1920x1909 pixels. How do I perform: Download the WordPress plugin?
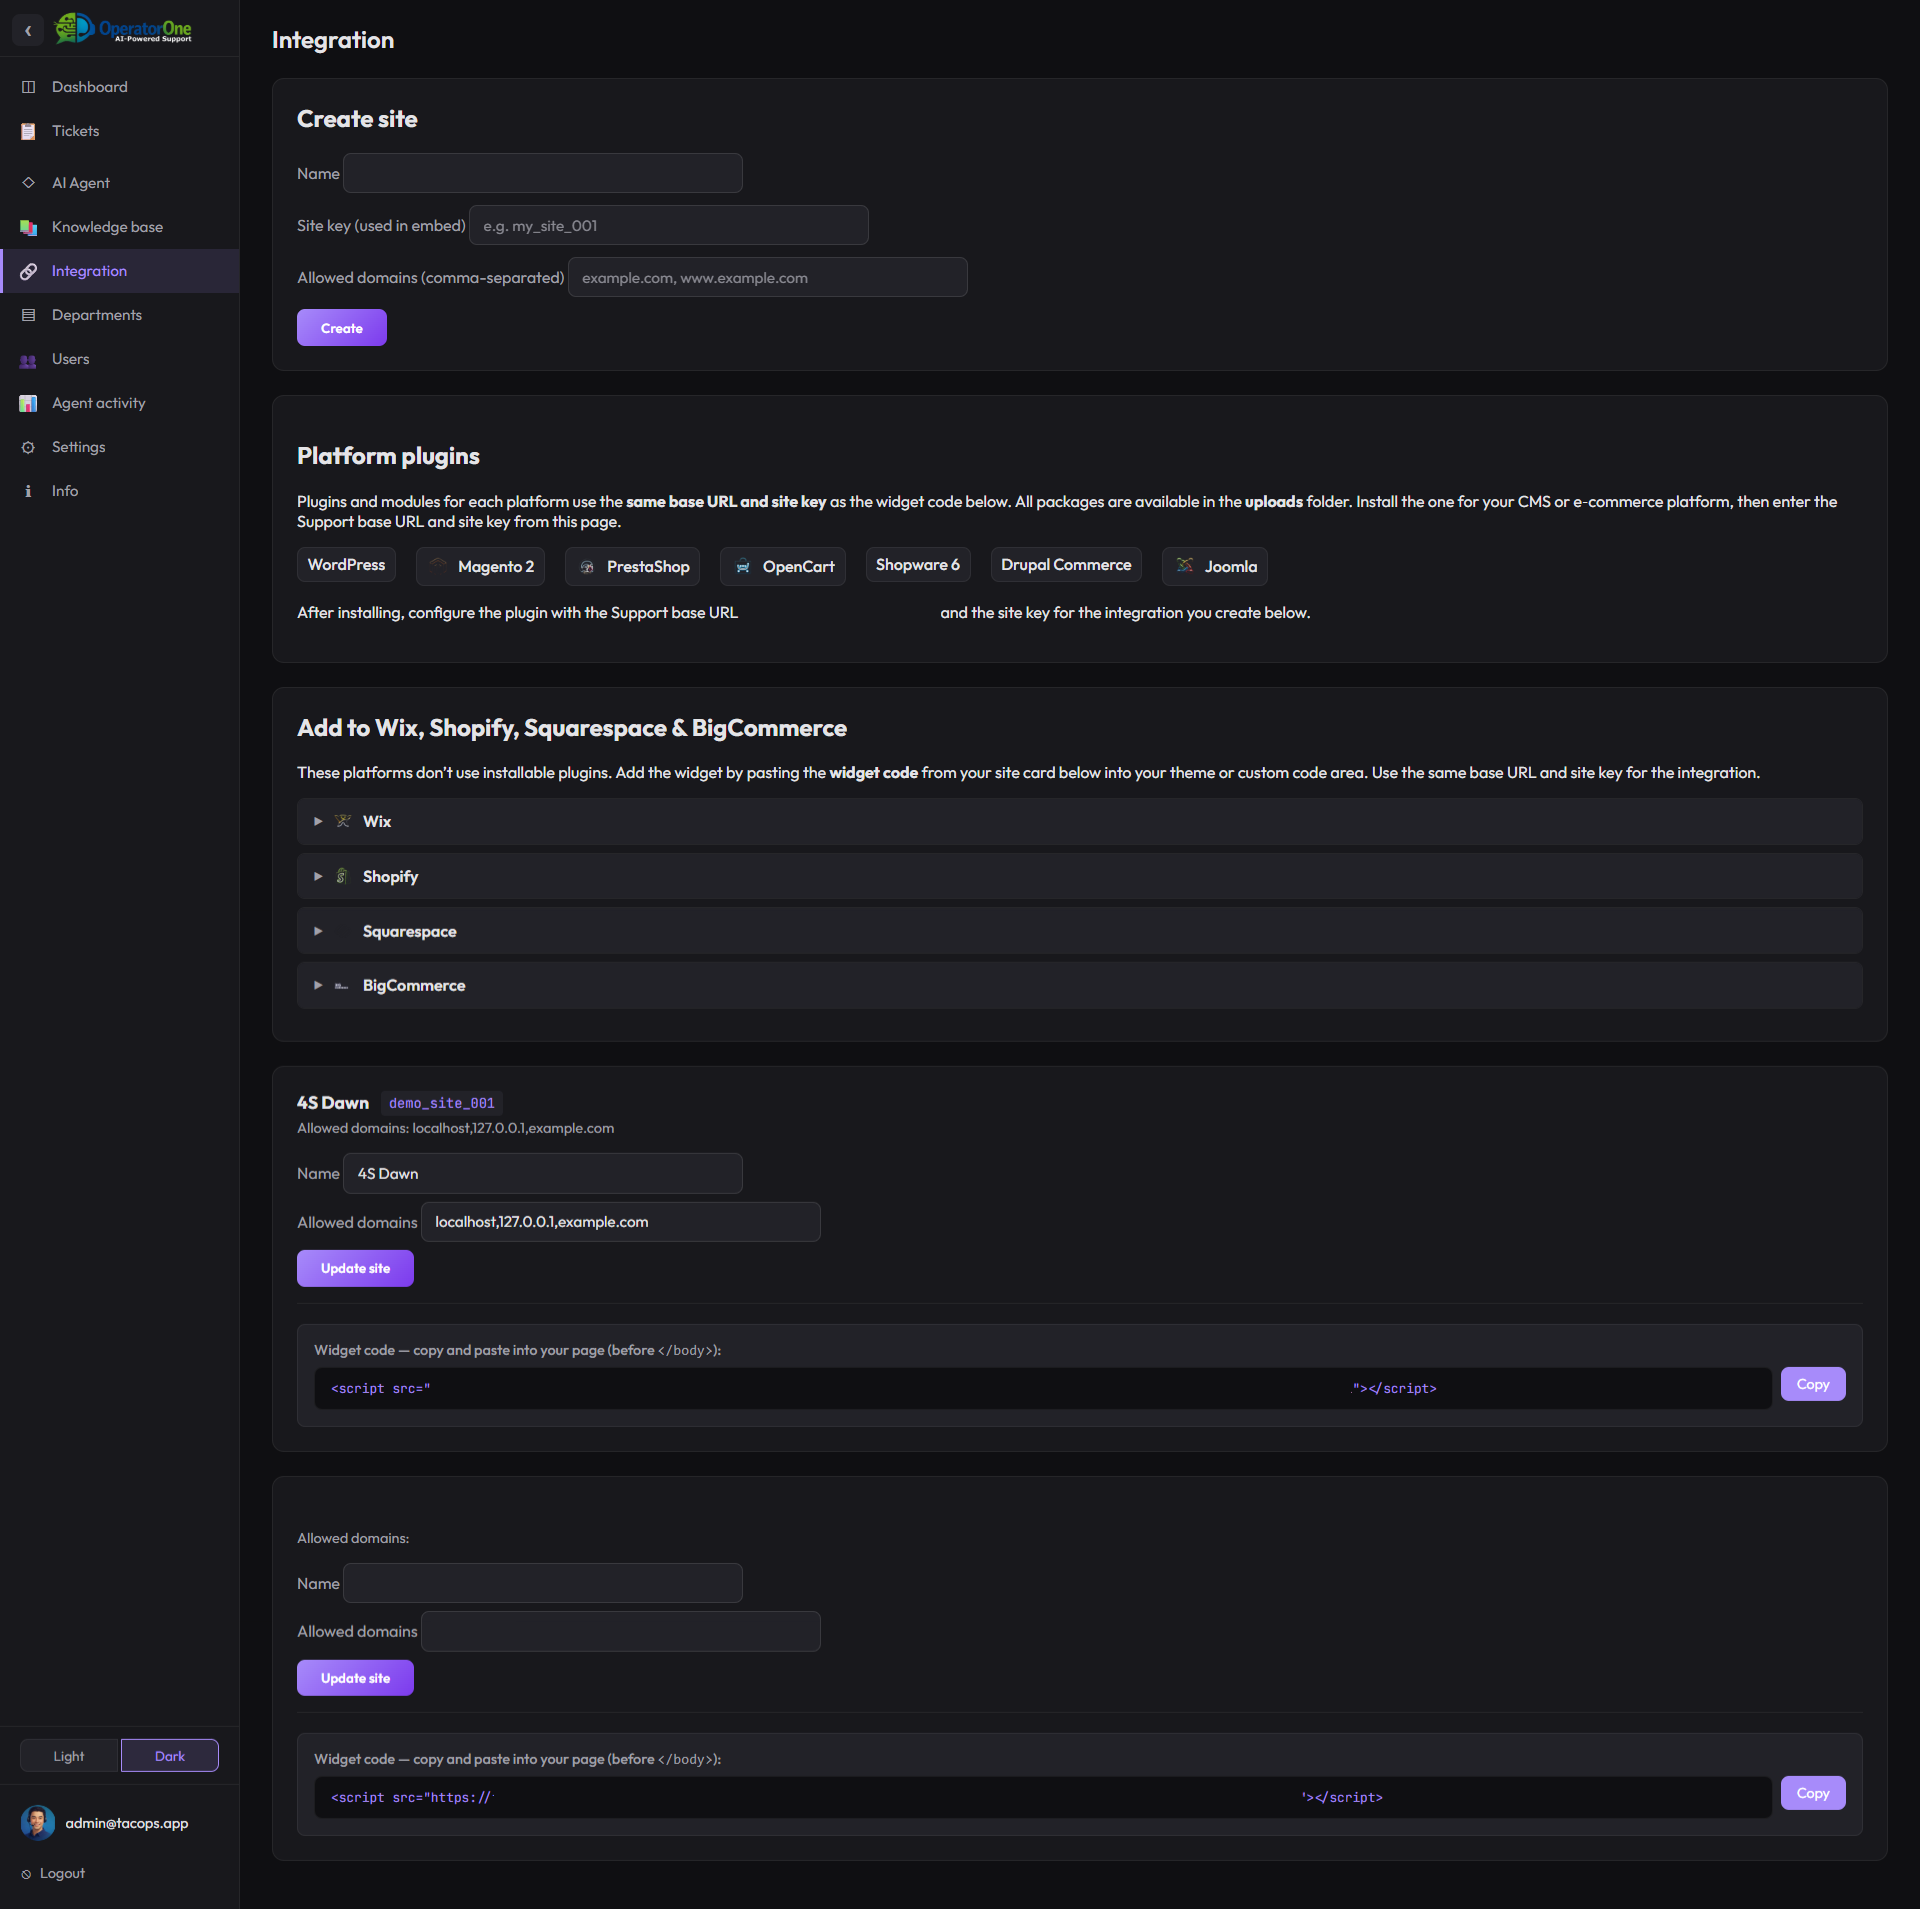[x=346, y=565]
